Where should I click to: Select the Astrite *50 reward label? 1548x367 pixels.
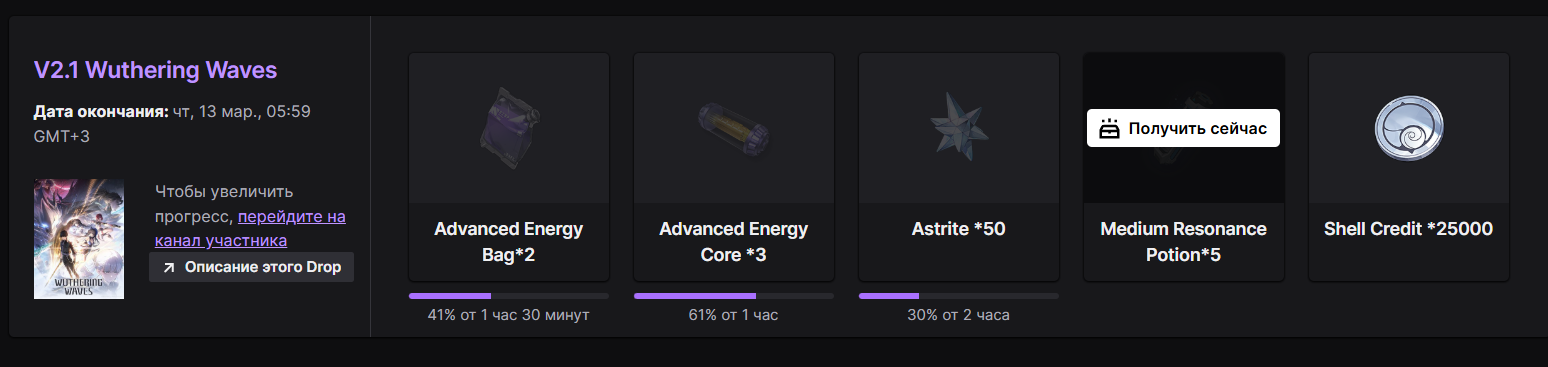pos(958,229)
